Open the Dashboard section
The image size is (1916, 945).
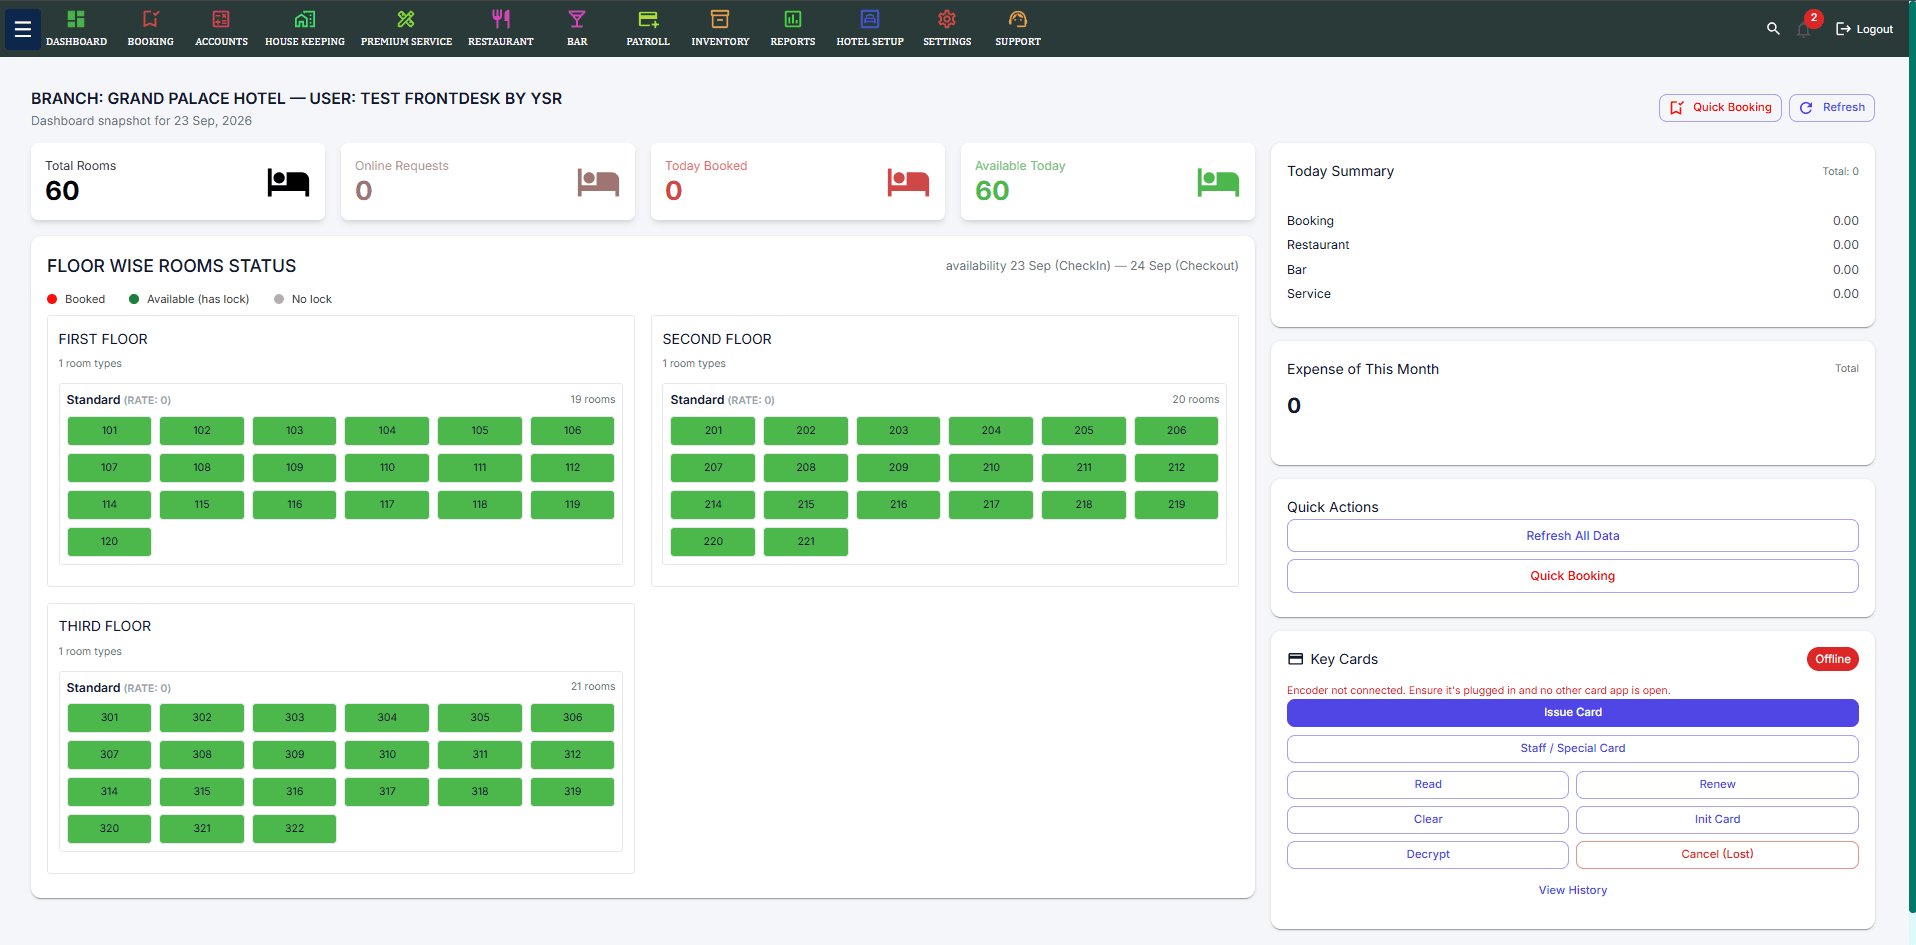coord(76,29)
